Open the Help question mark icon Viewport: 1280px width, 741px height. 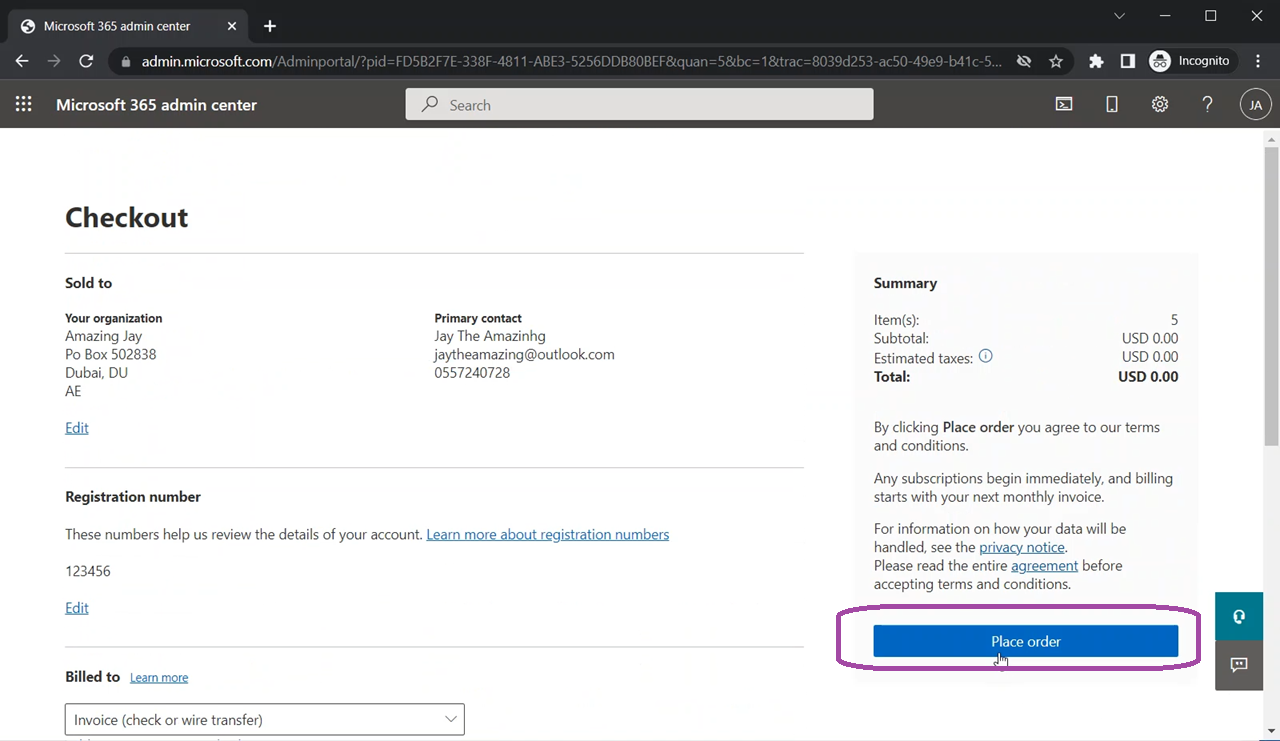tap(1207, 104)
